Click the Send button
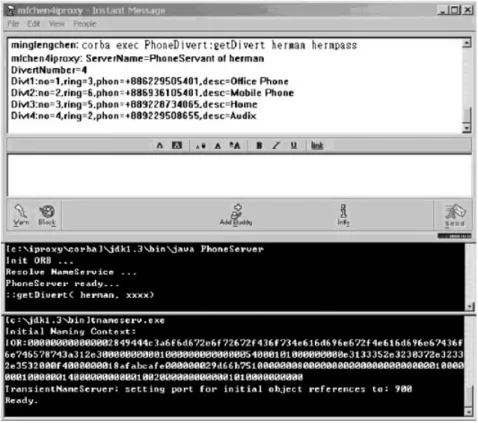478x423 pixels. 455,215
